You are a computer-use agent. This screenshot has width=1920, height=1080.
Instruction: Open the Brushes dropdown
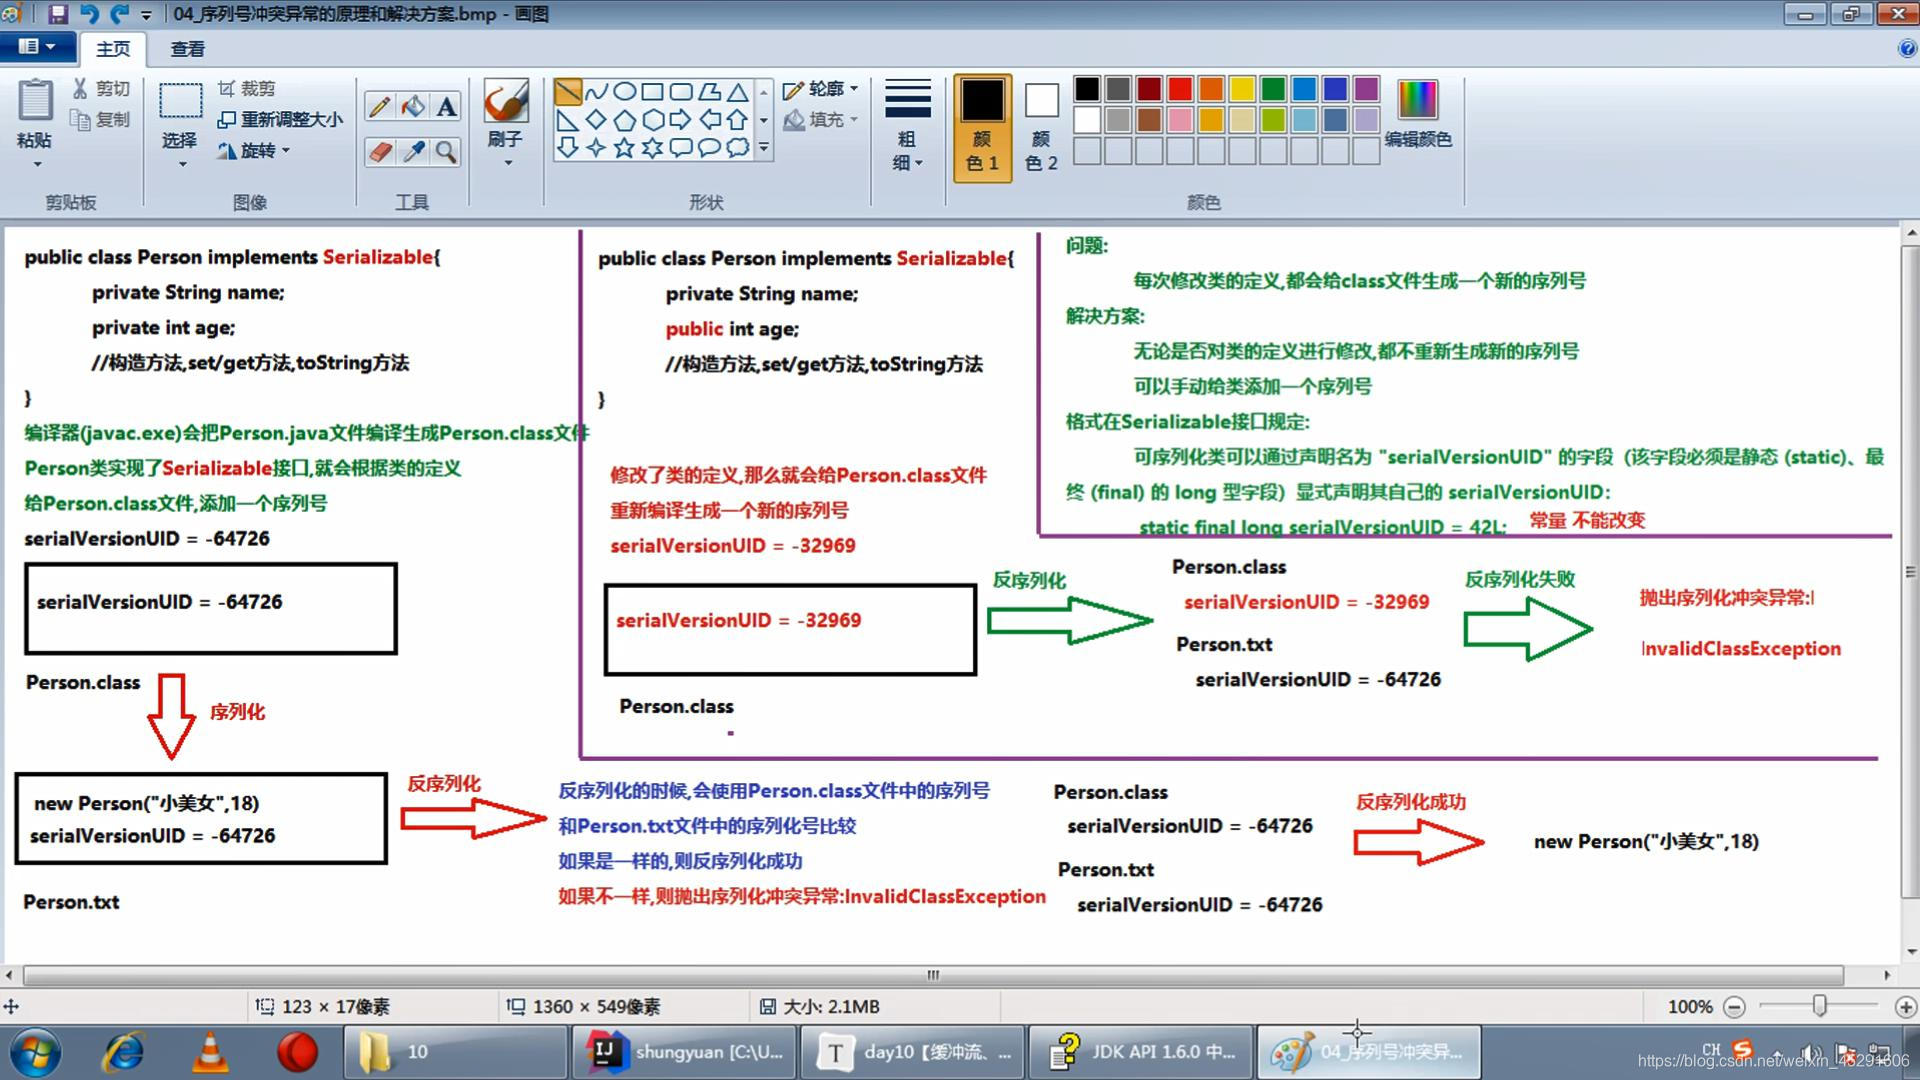[x=506, y=150]
